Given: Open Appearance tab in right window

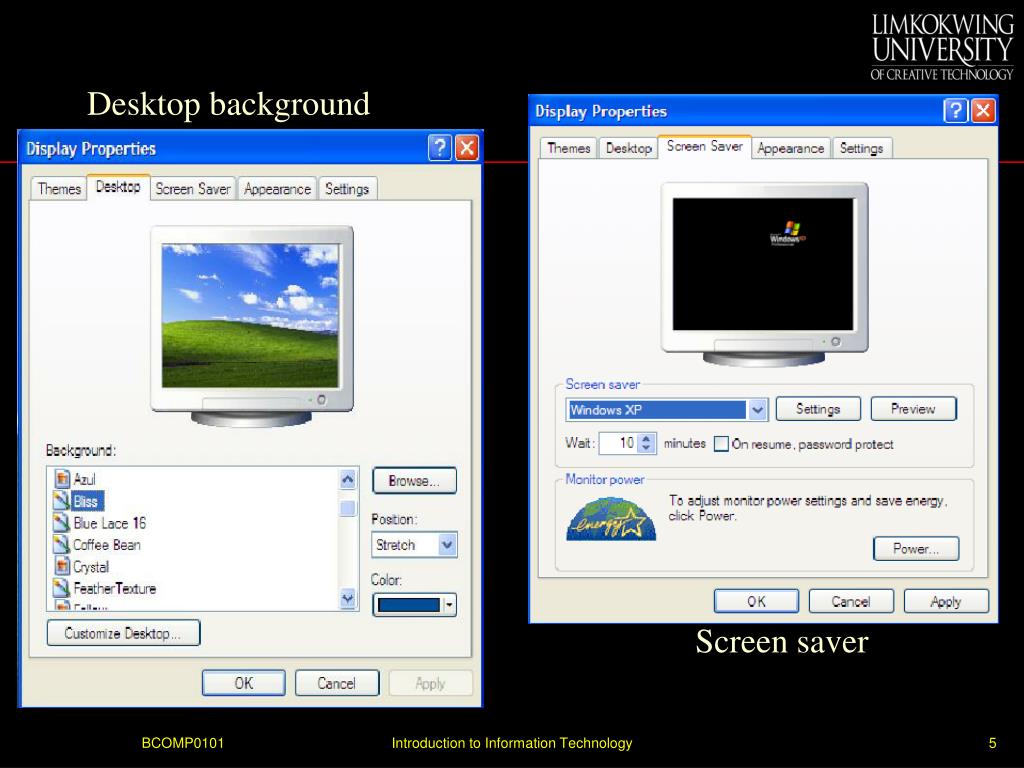Looking at the screenshot, I should (x=790, y=148).
